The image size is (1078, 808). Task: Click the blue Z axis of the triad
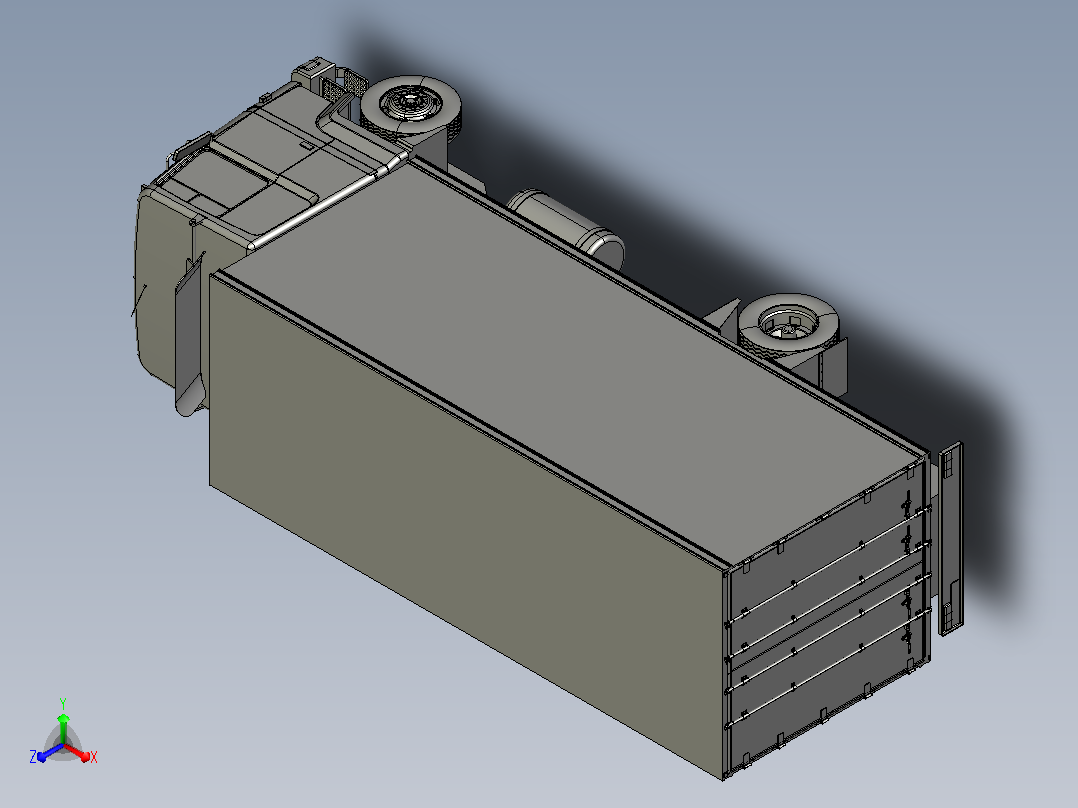tap(50, 752)
